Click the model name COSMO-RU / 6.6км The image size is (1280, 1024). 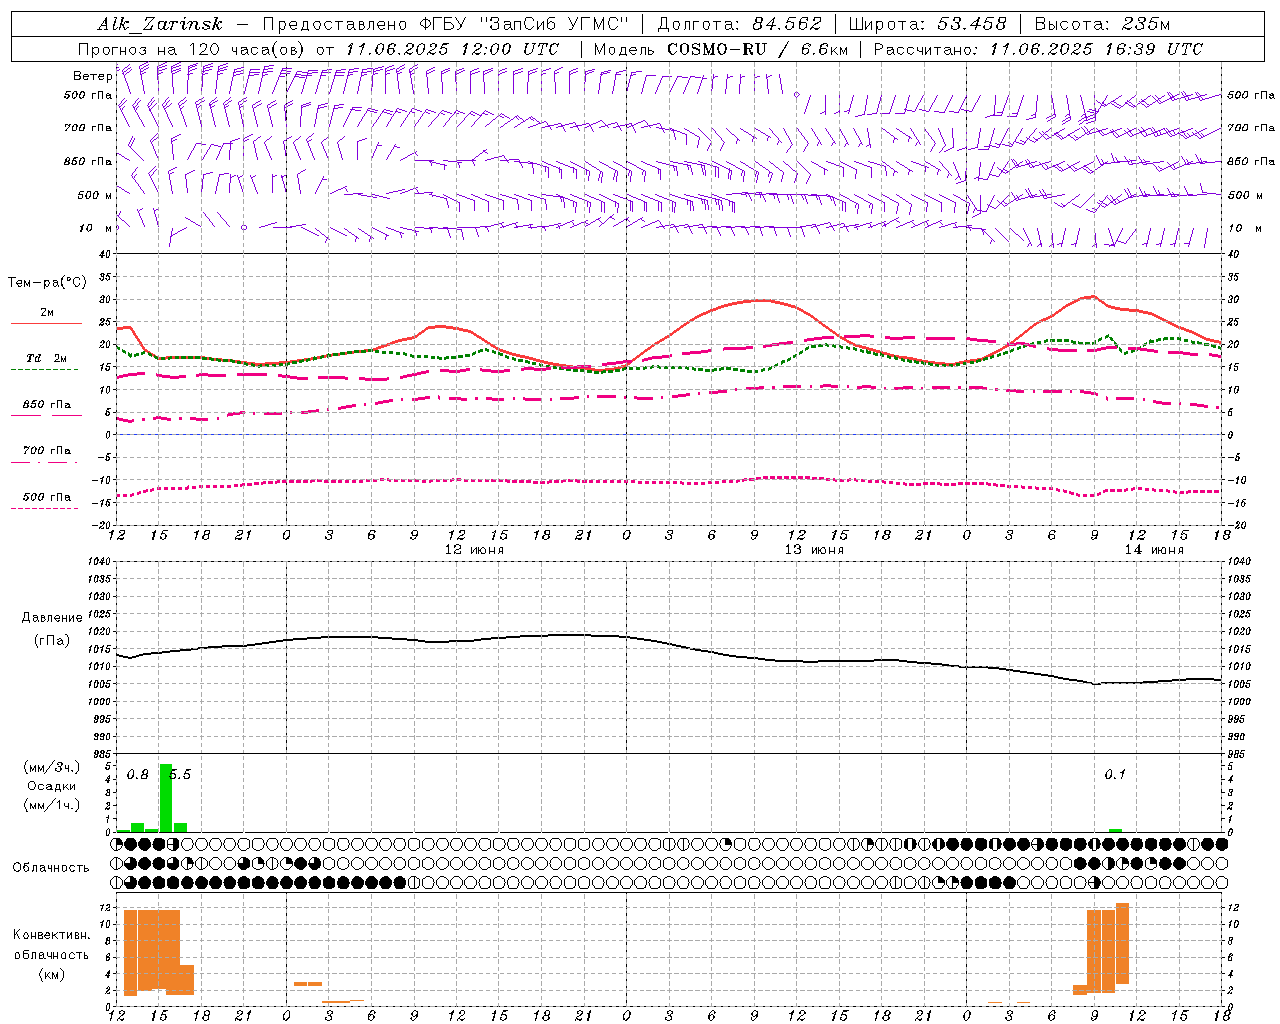(759, 49)
